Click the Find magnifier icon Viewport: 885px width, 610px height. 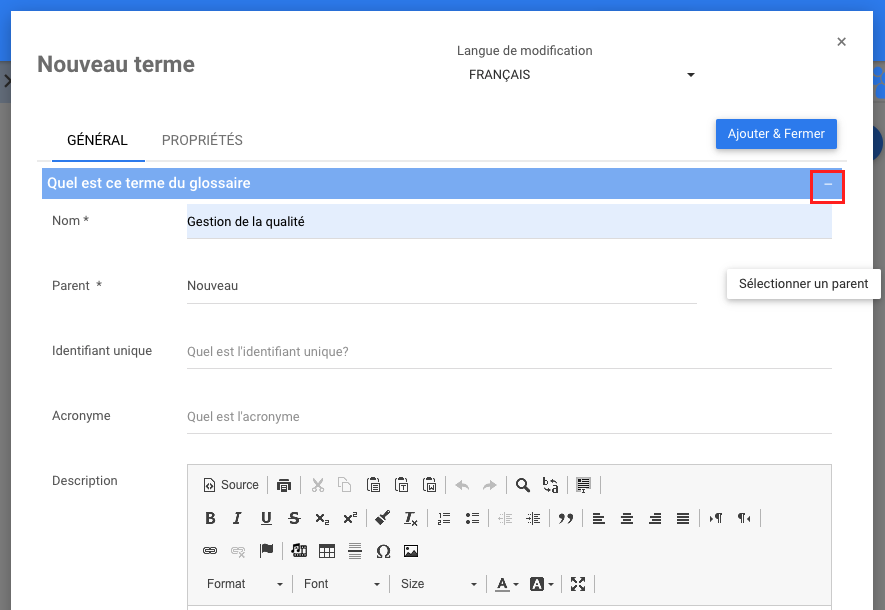click(523, 485)
